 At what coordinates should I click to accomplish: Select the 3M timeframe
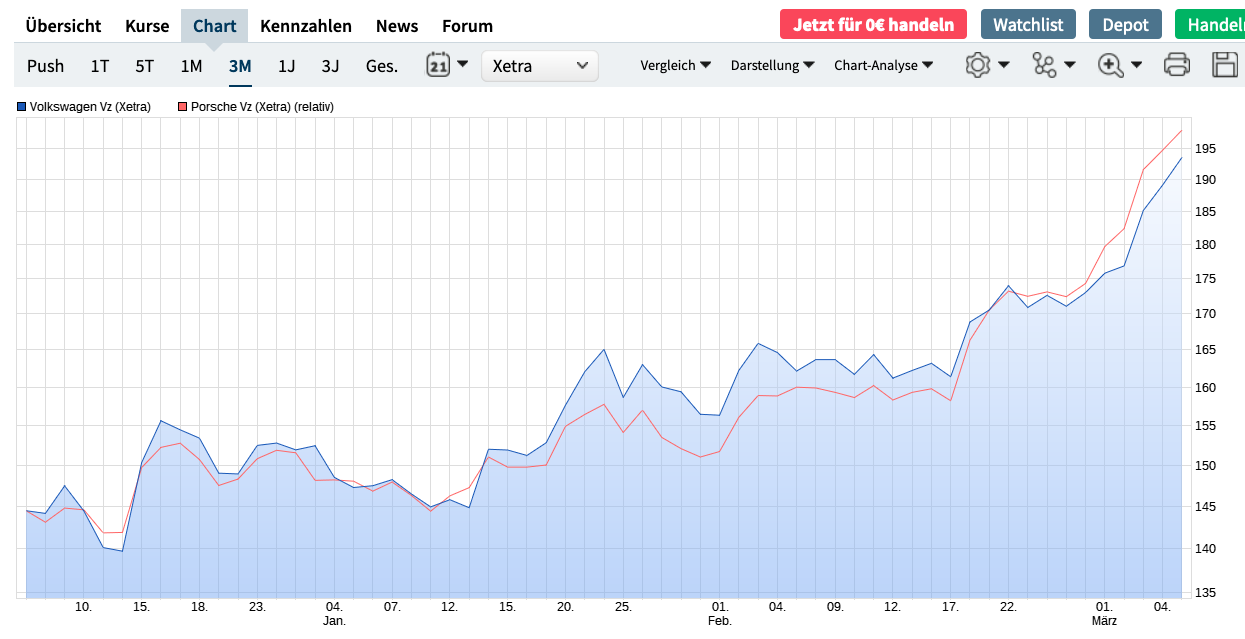pyautogui.click(x=240, y=66)
